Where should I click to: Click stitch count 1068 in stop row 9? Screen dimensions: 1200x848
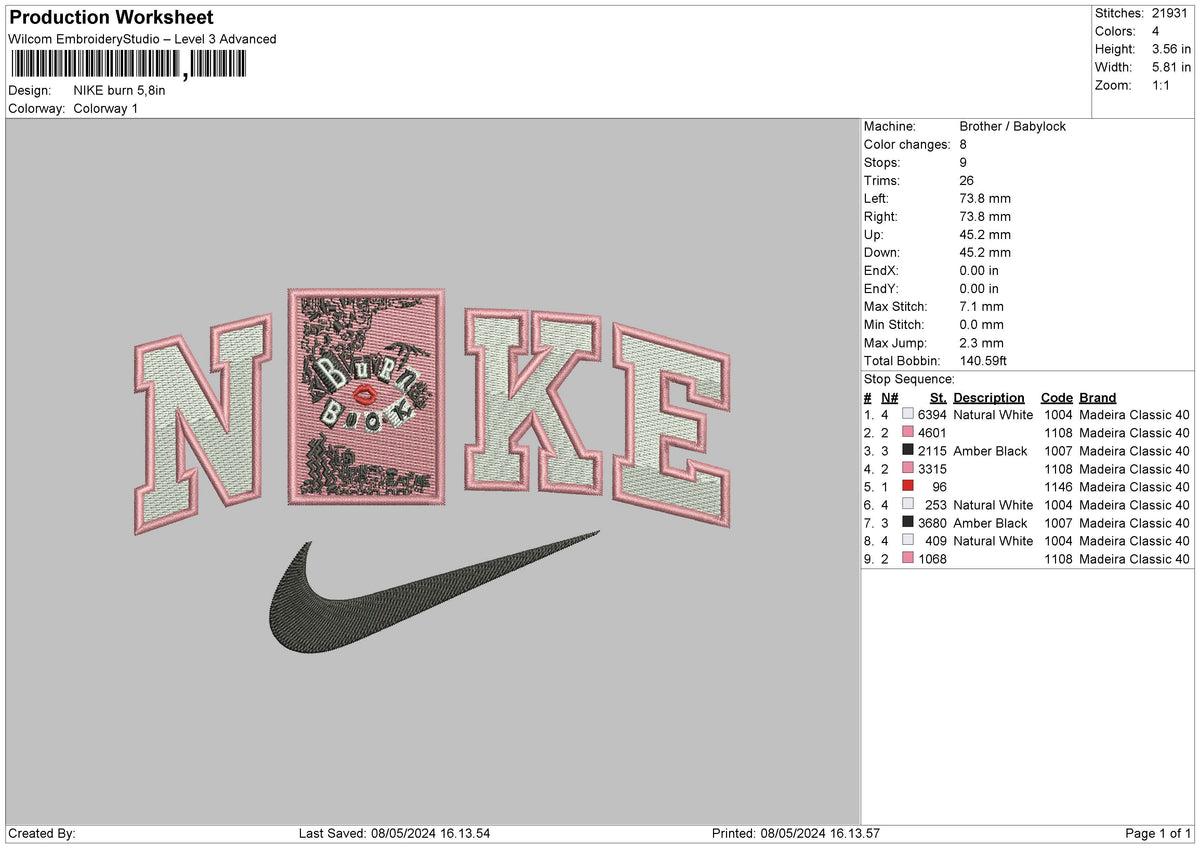931,559
